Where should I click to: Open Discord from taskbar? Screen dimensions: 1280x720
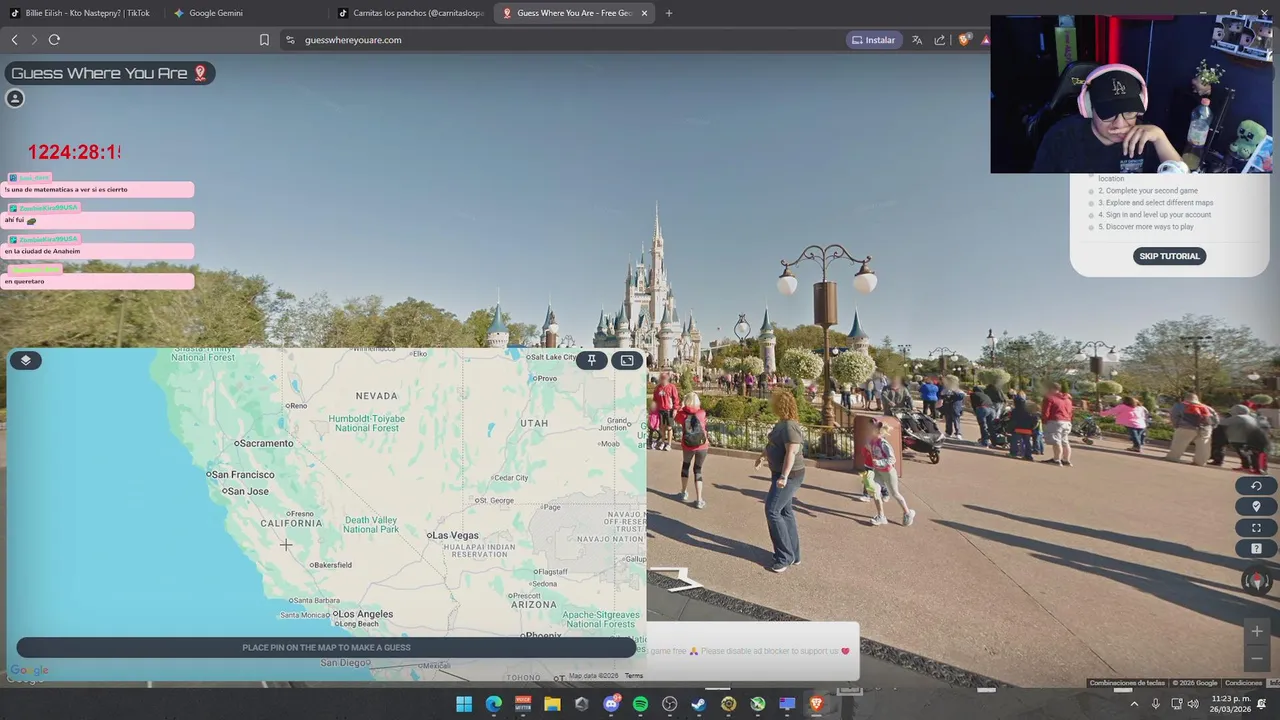pyautogui.click(x=611, y=704)
